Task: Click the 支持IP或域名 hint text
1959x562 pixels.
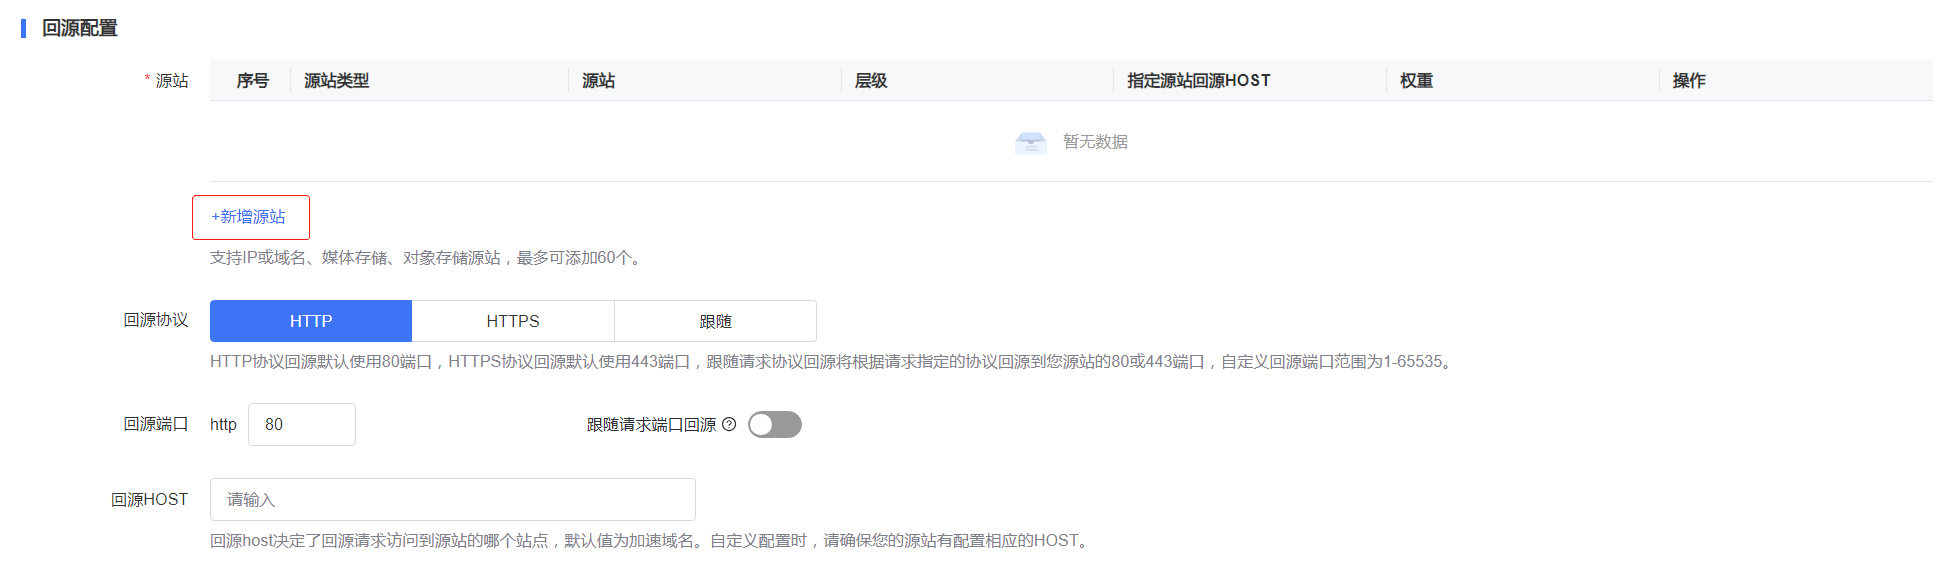Action: pyautogui.click(x=428, y=258)
